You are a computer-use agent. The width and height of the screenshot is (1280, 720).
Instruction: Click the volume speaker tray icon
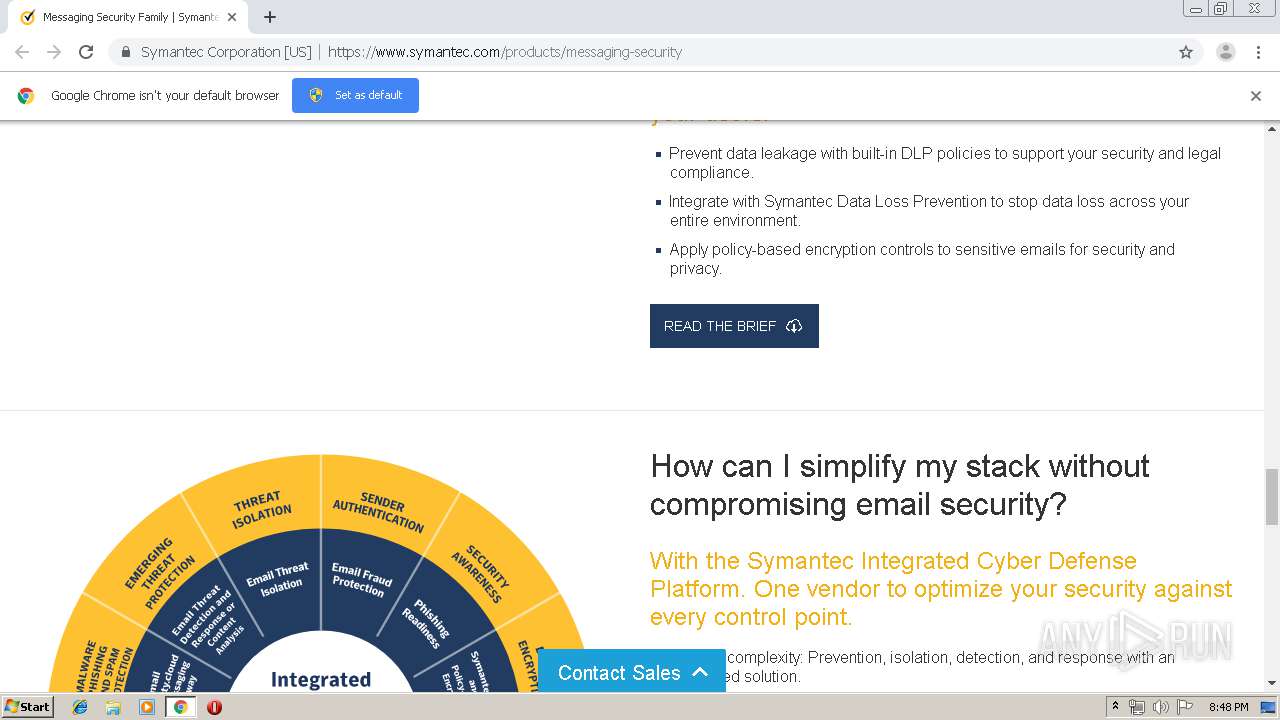coord(1161,707)
